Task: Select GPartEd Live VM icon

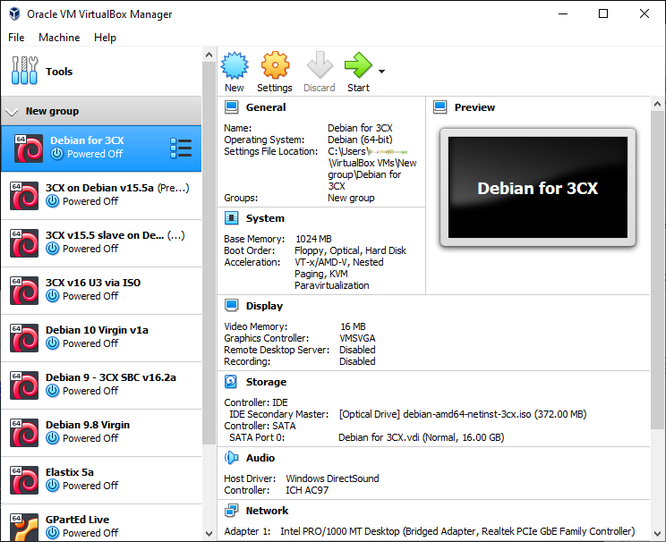Action: click(x=24, y=527)
